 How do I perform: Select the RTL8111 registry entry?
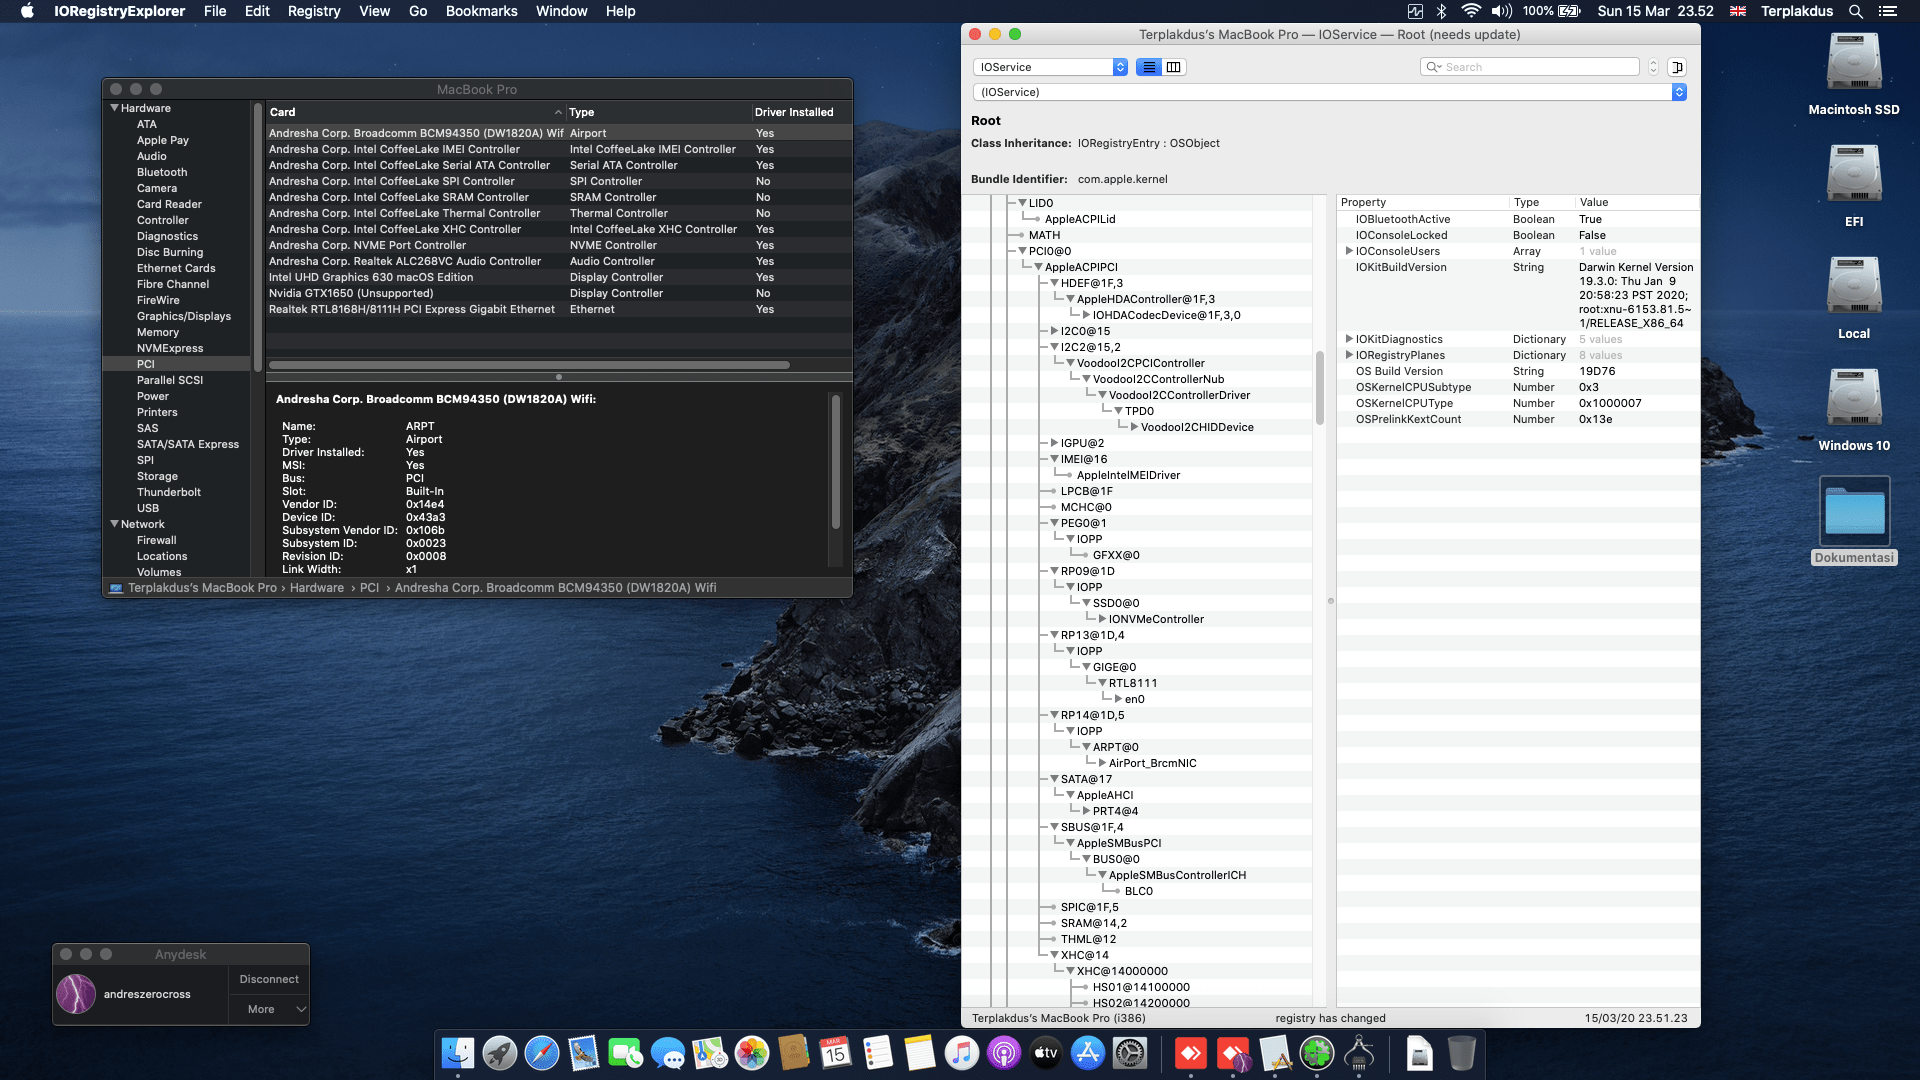1133,683
